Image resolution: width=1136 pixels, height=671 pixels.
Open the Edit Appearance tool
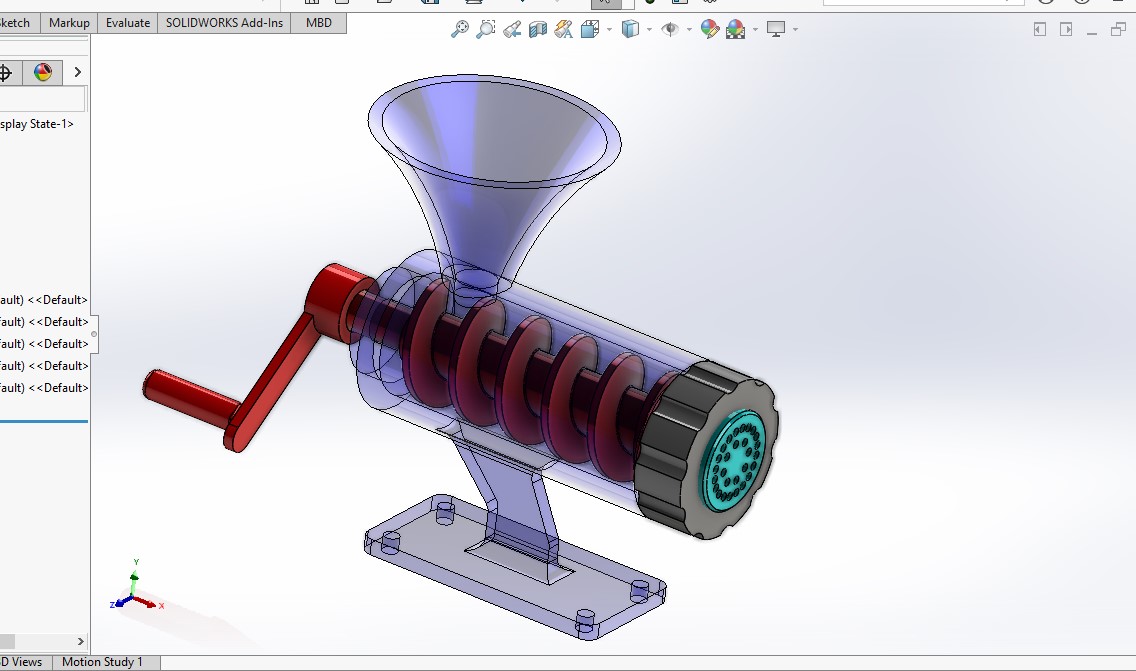(710, 29)
